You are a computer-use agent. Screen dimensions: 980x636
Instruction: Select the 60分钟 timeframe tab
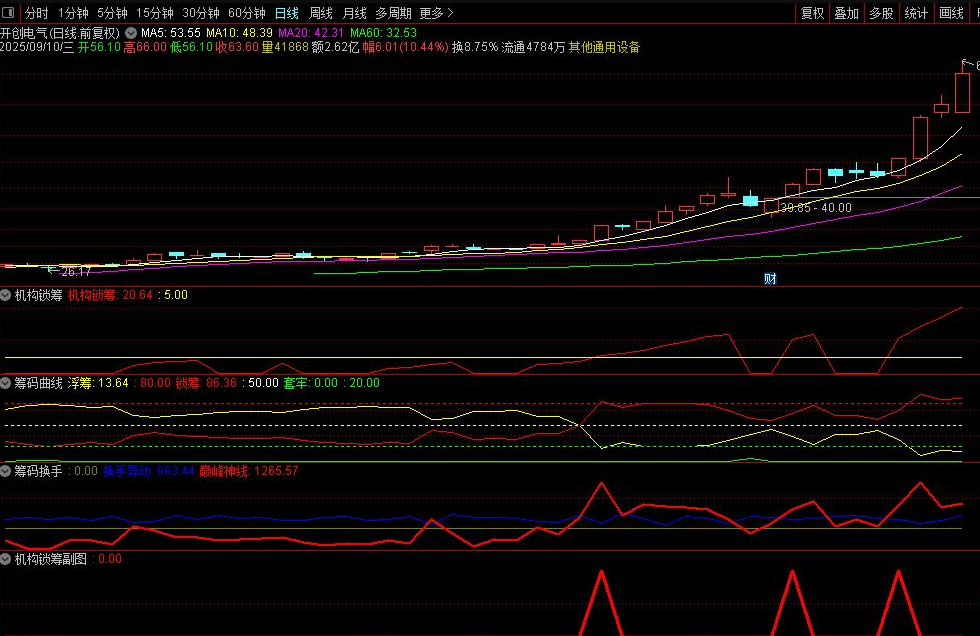[246, 13]
